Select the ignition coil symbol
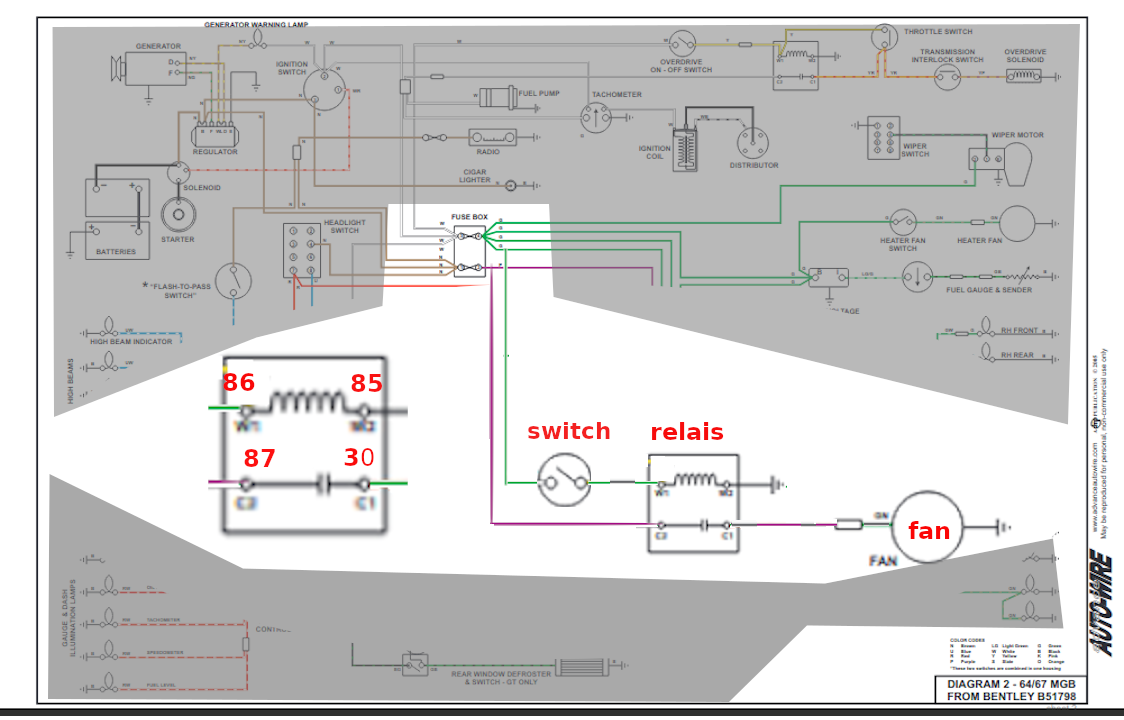Screen dimensions: 1124x720 [x=685, y=149]
